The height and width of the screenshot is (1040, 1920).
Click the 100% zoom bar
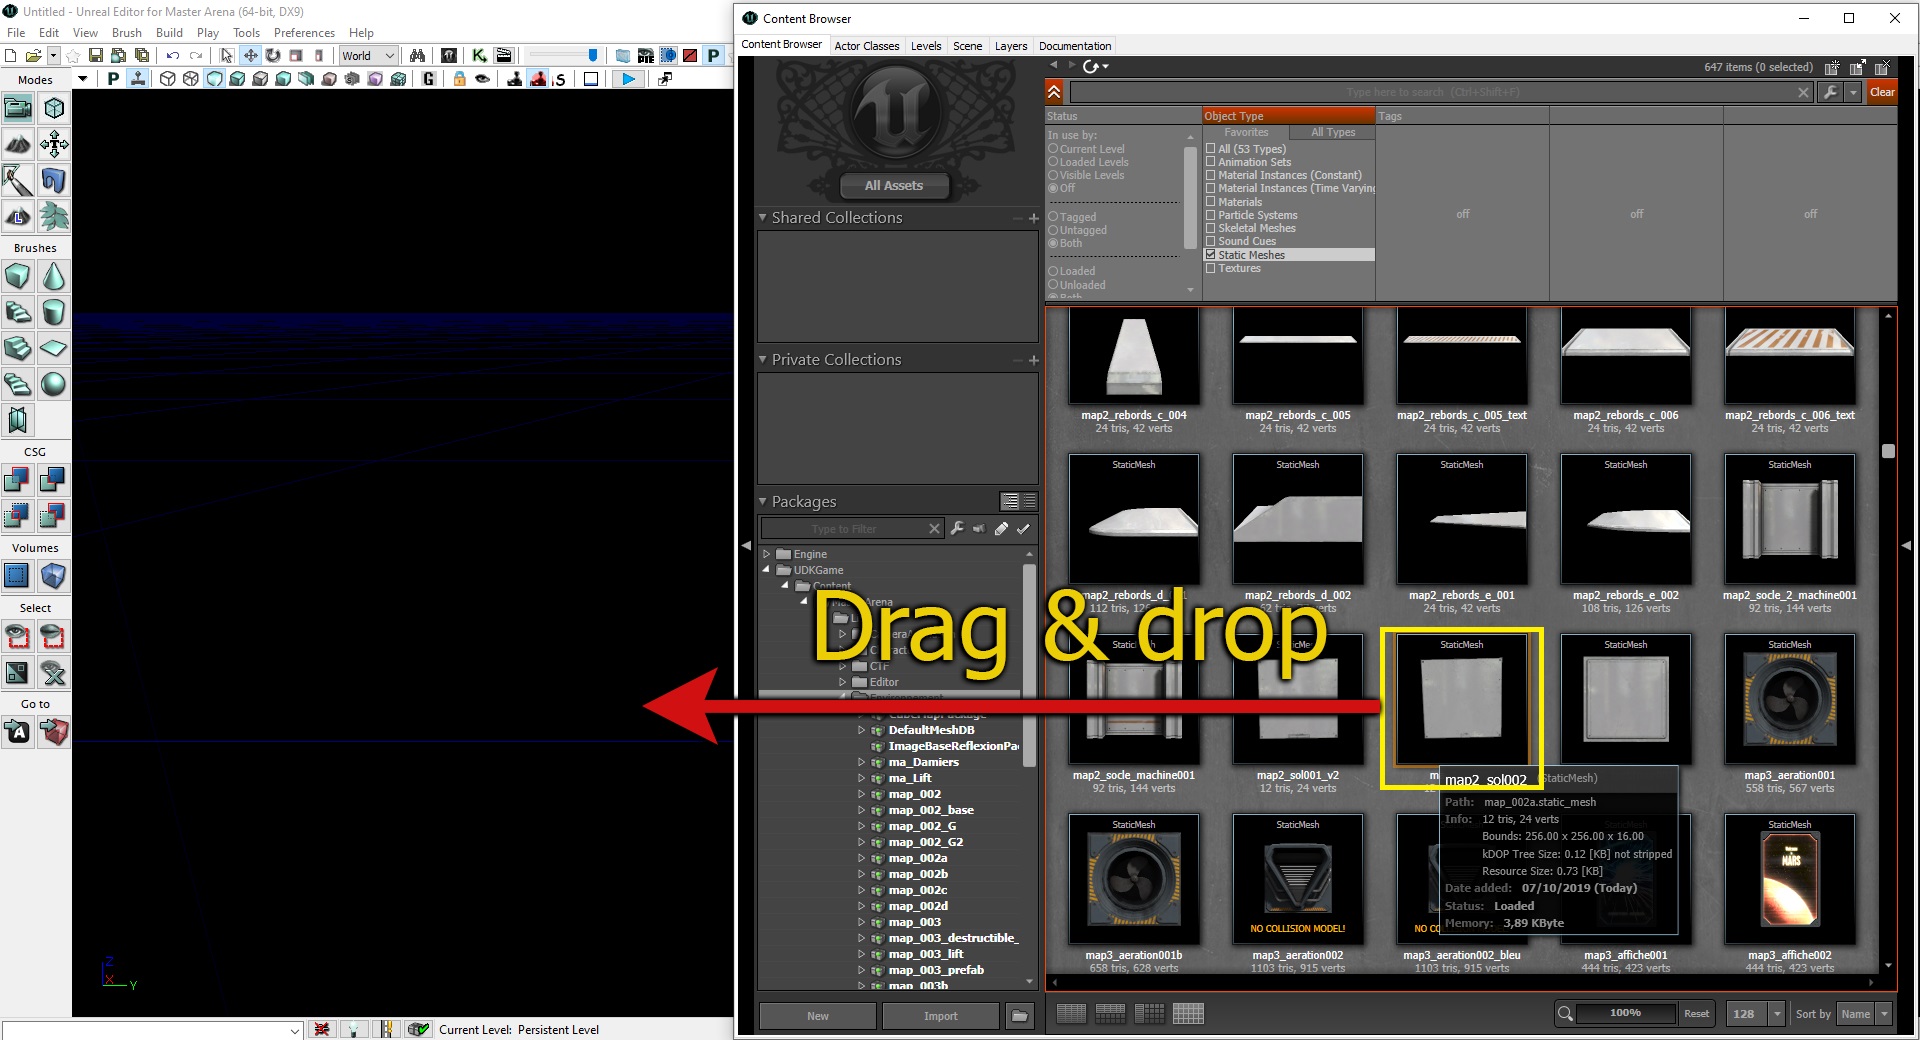1625,1013
